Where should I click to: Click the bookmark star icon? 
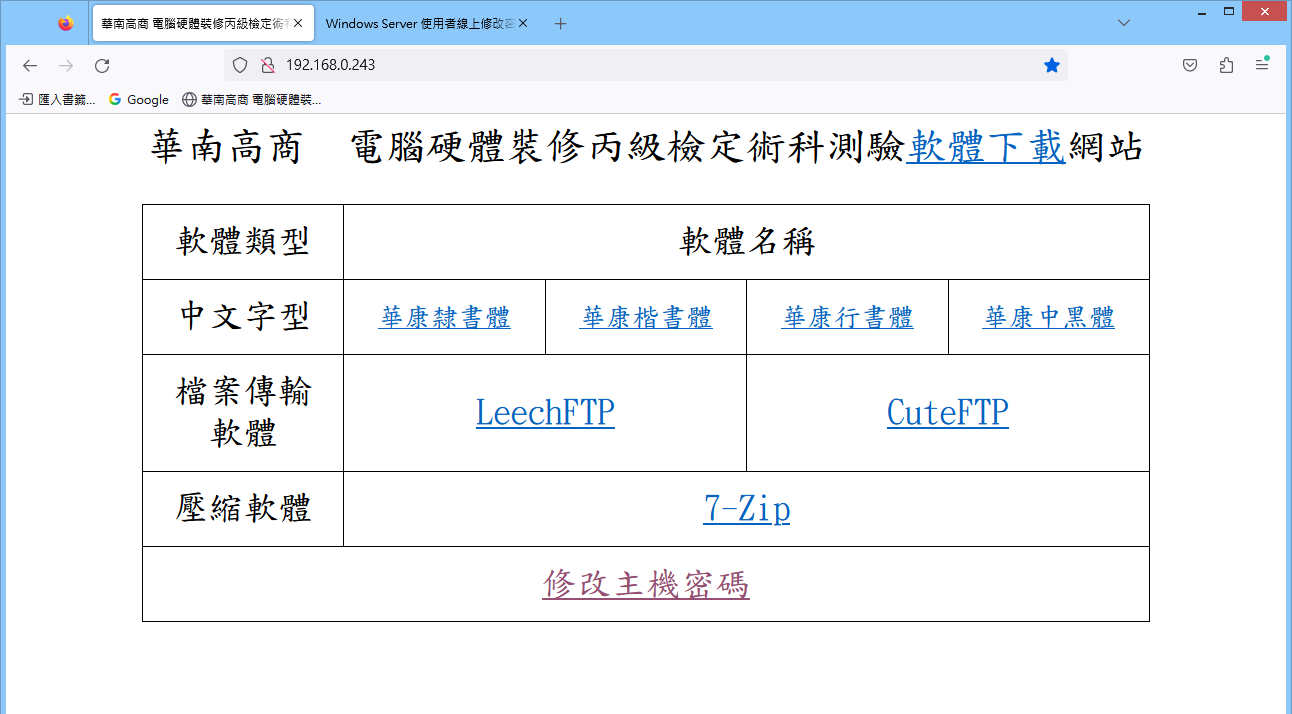[1051, 66]
